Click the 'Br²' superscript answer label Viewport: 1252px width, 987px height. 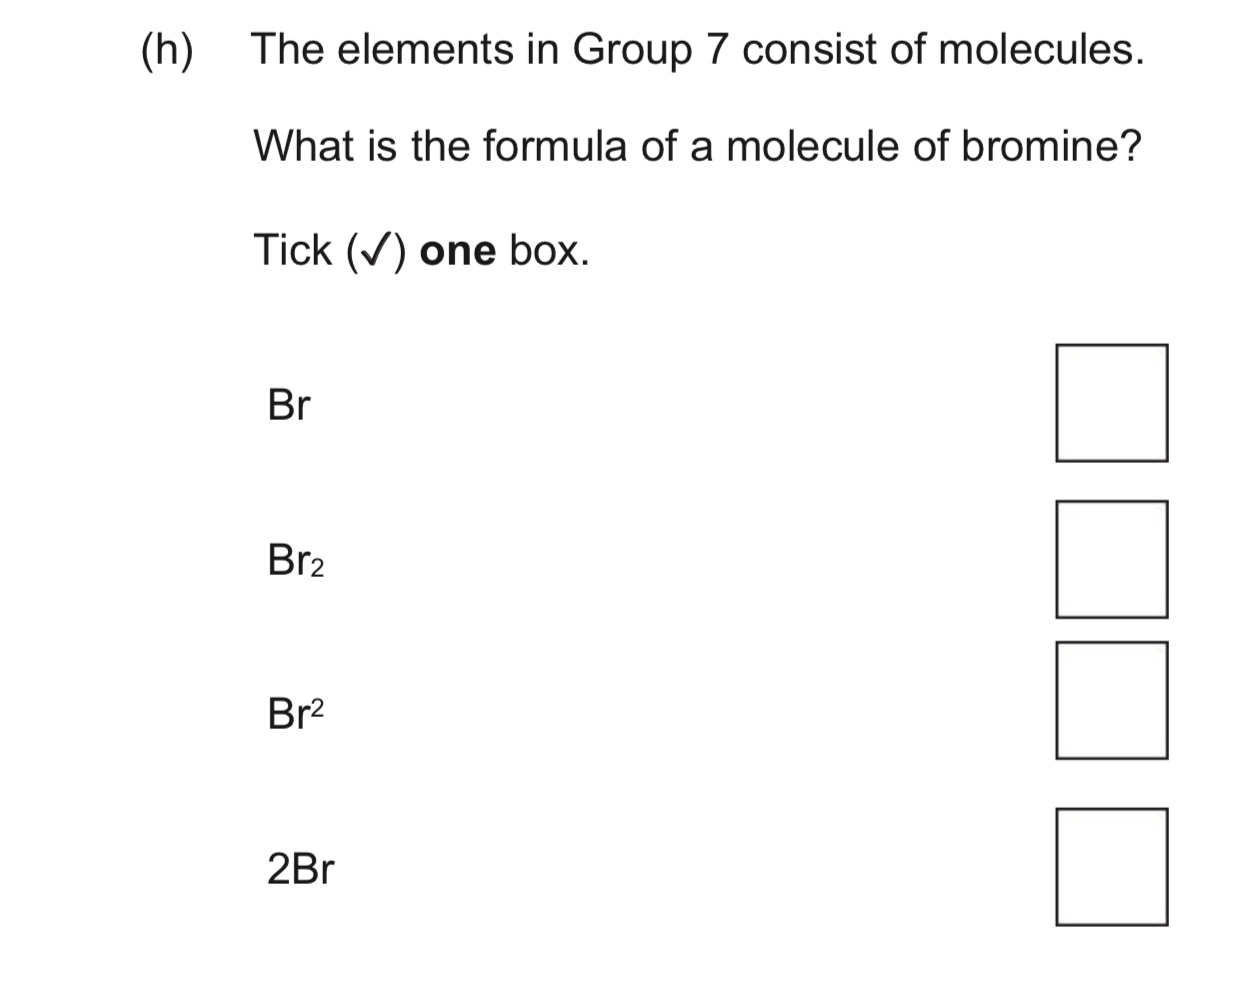click(x=295, y=714)
